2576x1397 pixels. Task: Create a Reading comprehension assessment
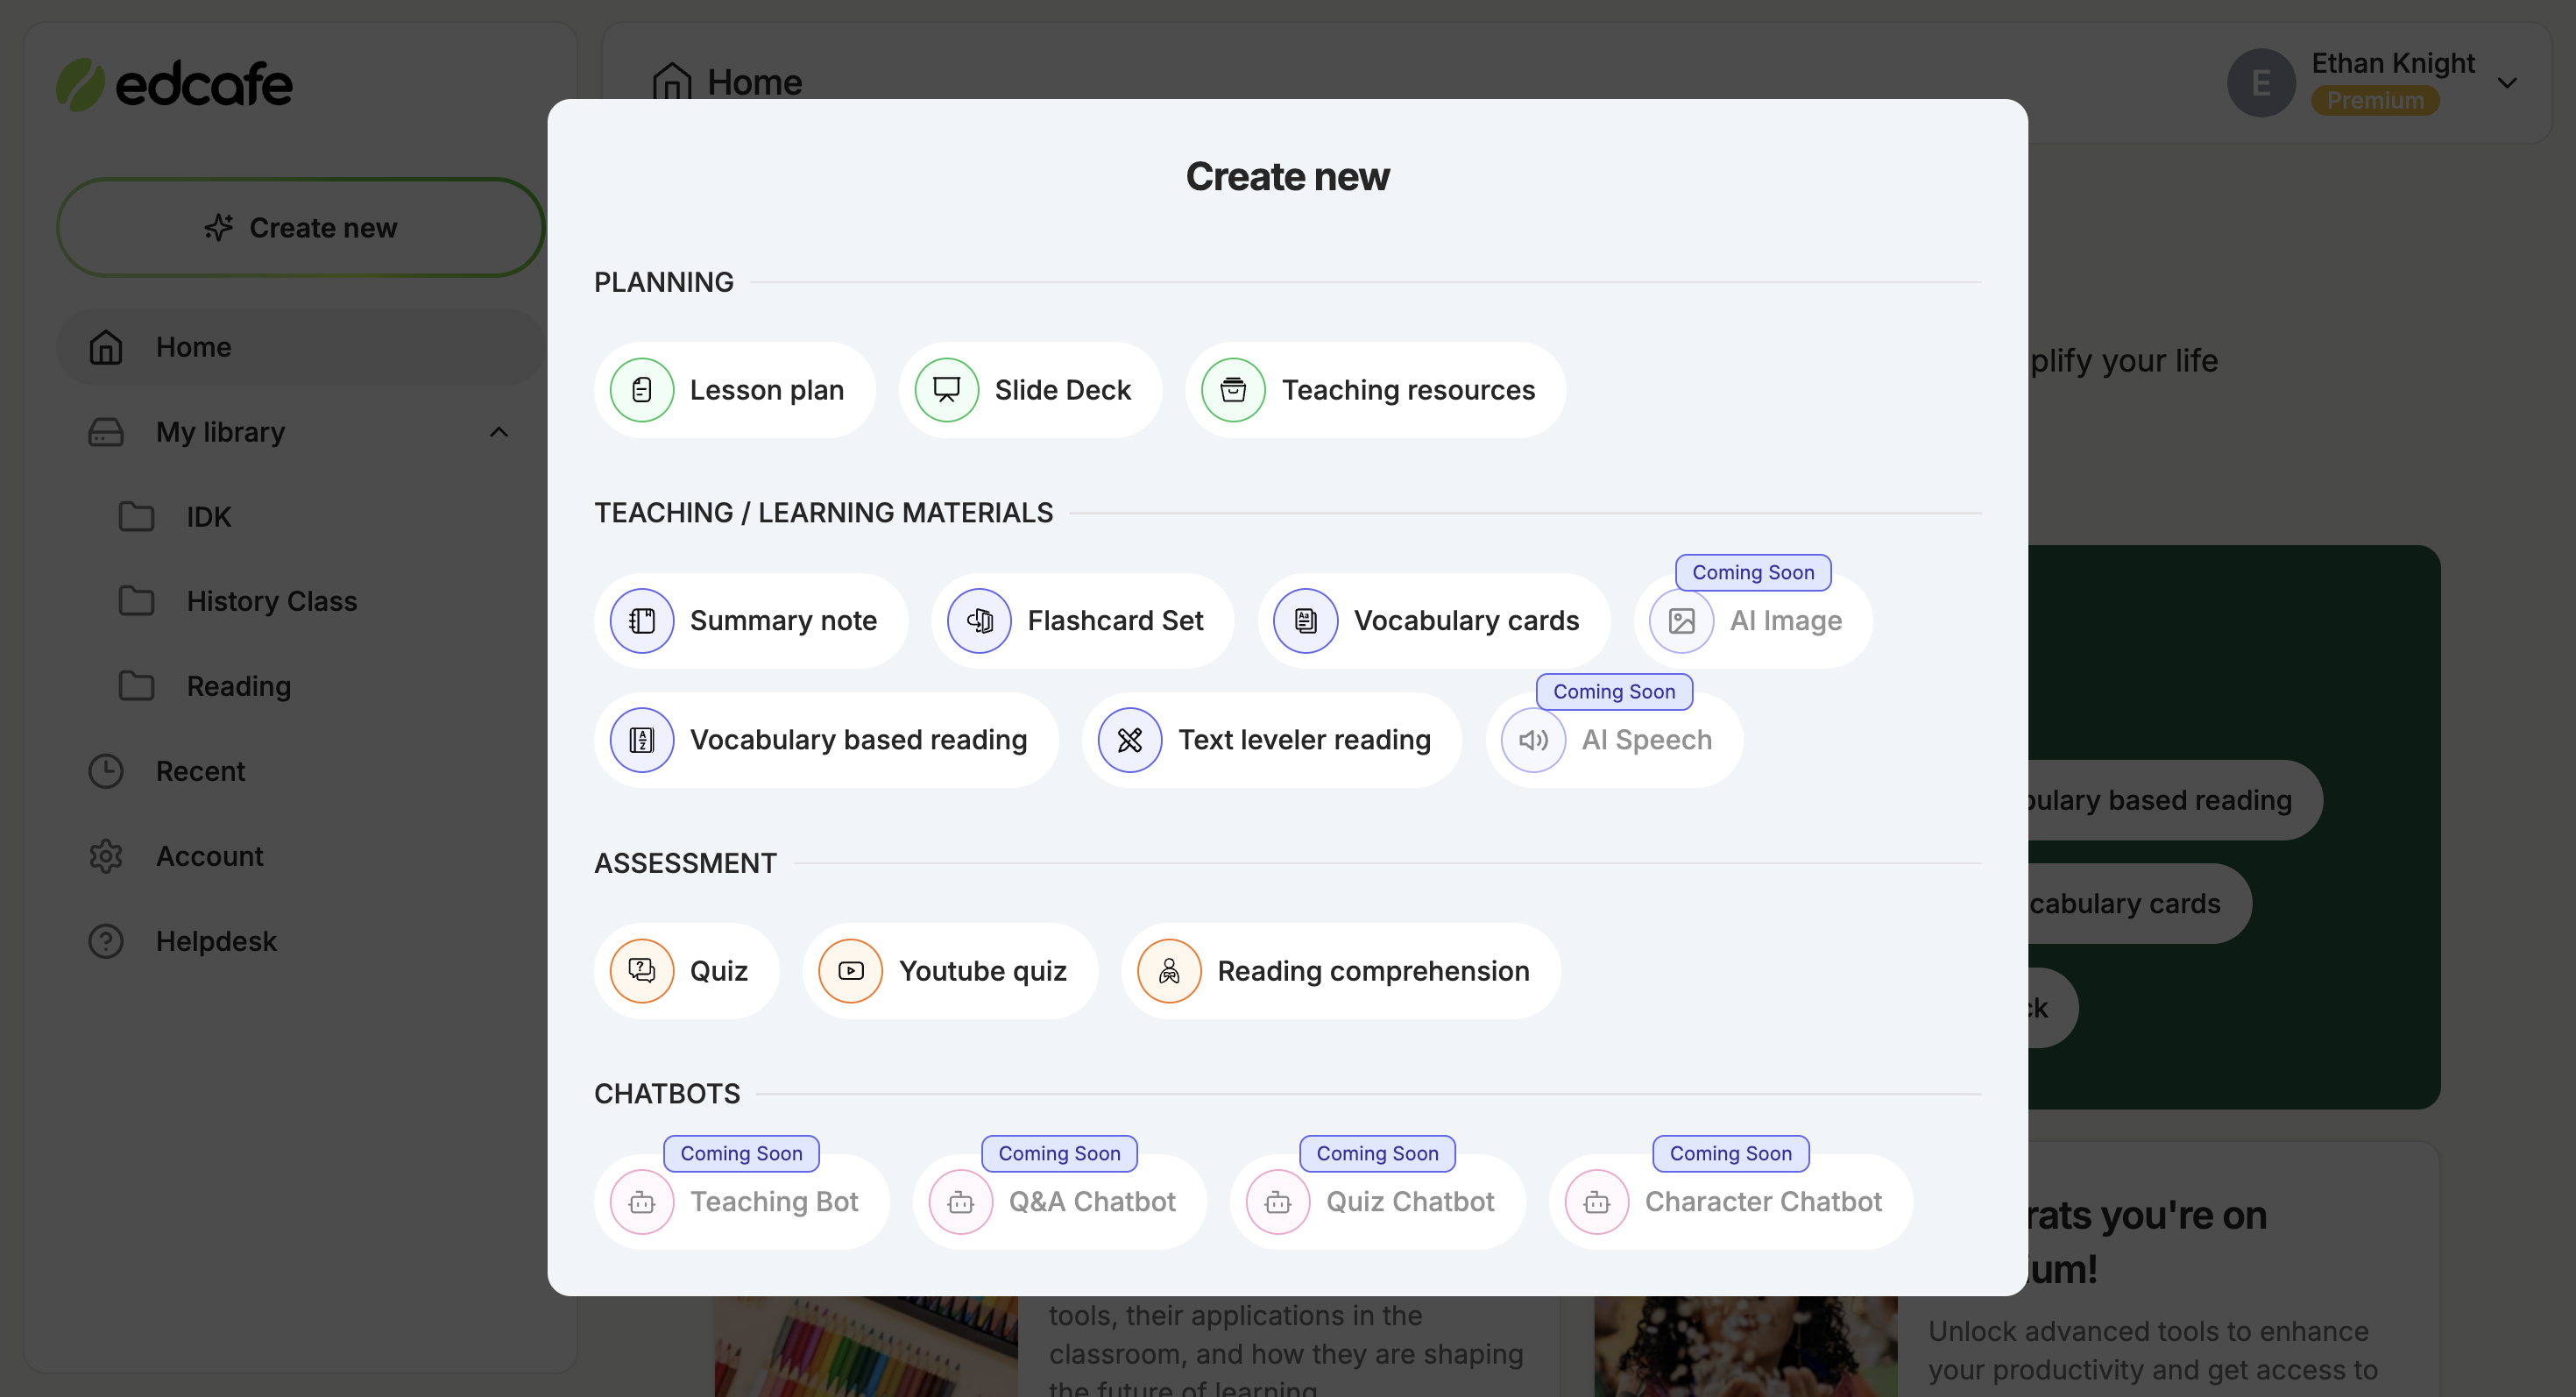(x=1341, y=971)
